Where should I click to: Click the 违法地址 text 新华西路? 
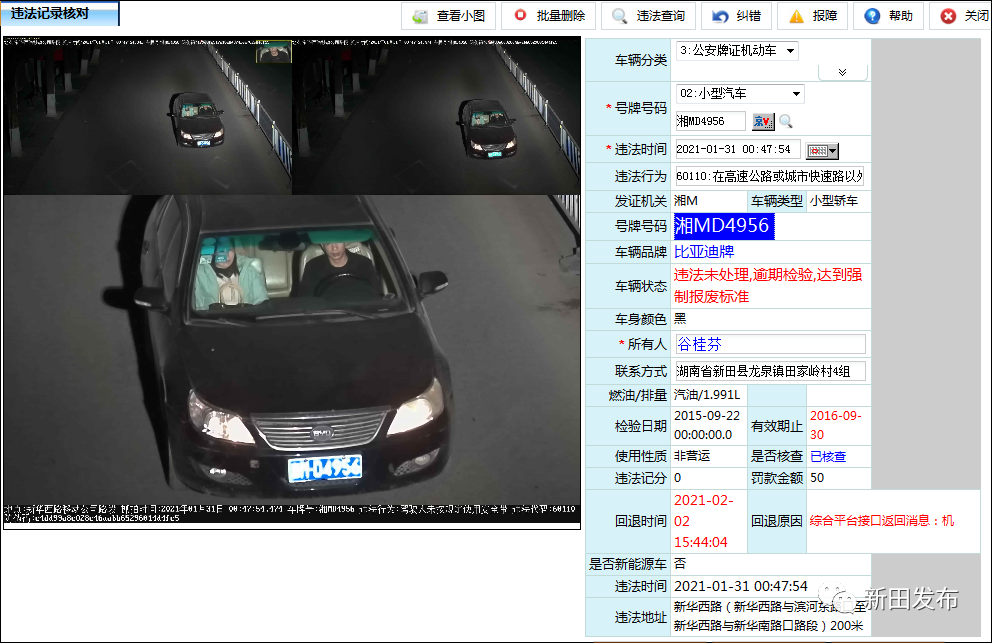point(769,616)
